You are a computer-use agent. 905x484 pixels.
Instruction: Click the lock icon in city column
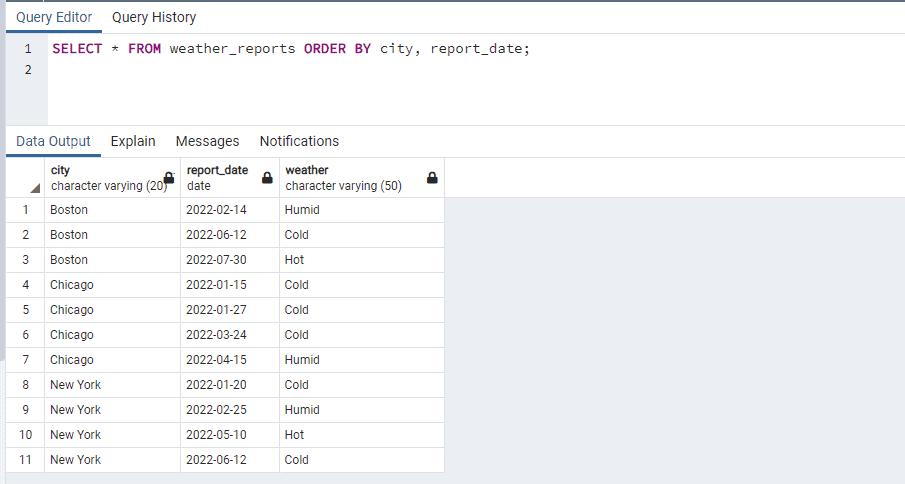[169, 178]
